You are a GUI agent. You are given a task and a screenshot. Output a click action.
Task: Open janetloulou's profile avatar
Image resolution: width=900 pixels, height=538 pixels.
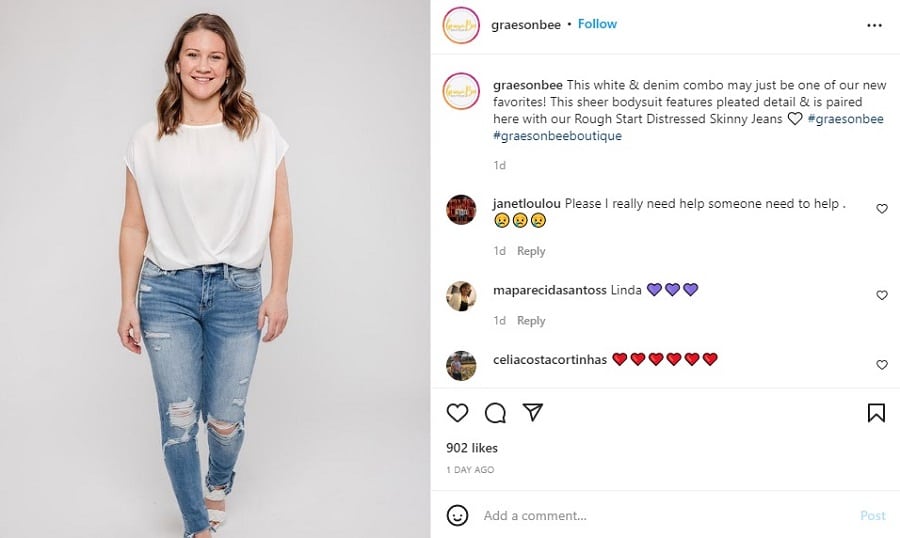[461, 209]
